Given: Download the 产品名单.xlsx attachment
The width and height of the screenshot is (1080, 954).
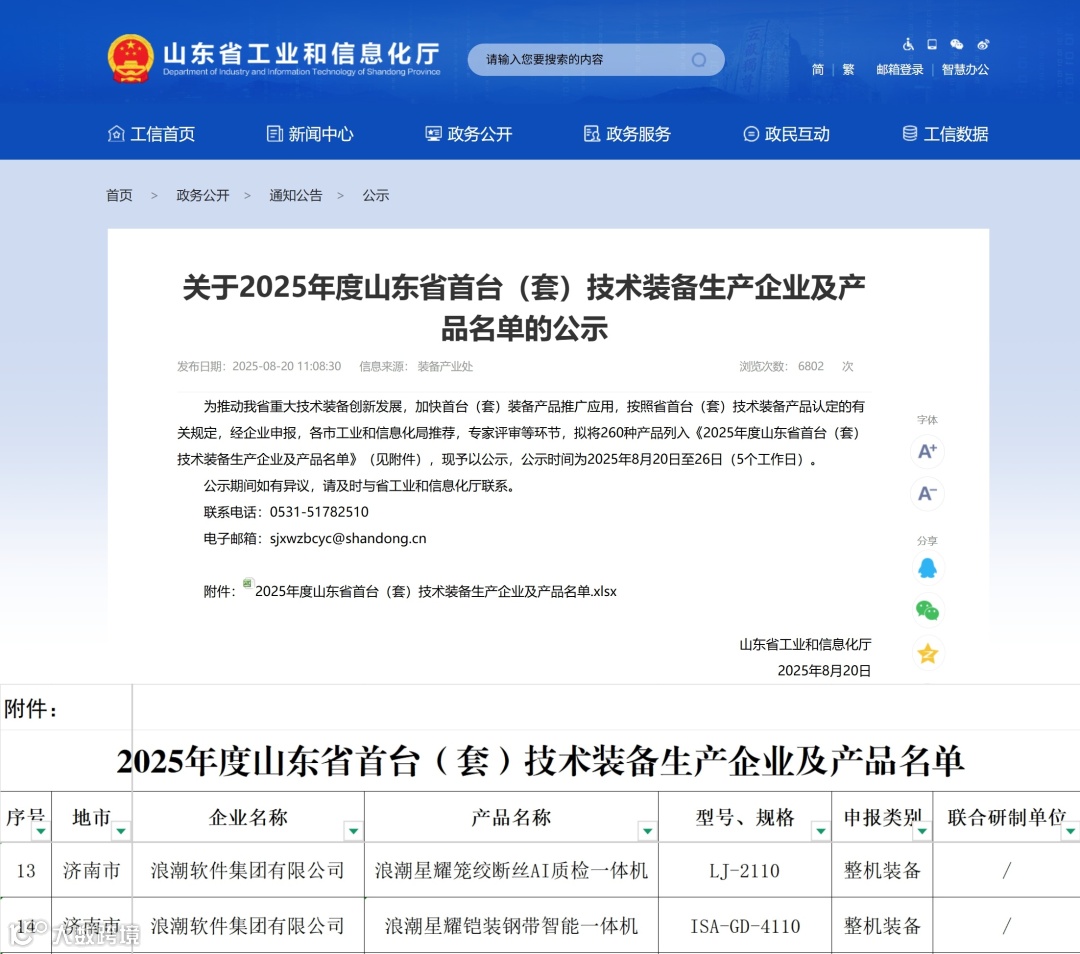Looking at the screenshot, I should coord(435,591).
